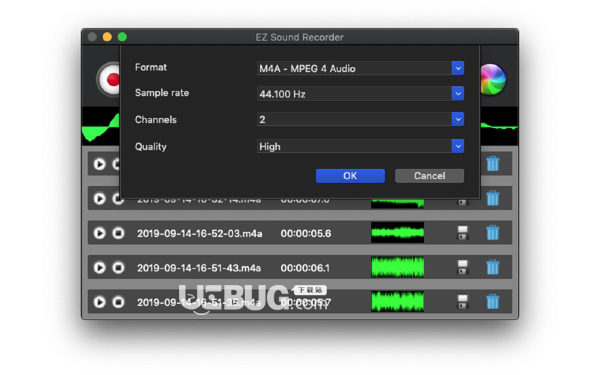Click the Channels label

(x=156, y=120)
